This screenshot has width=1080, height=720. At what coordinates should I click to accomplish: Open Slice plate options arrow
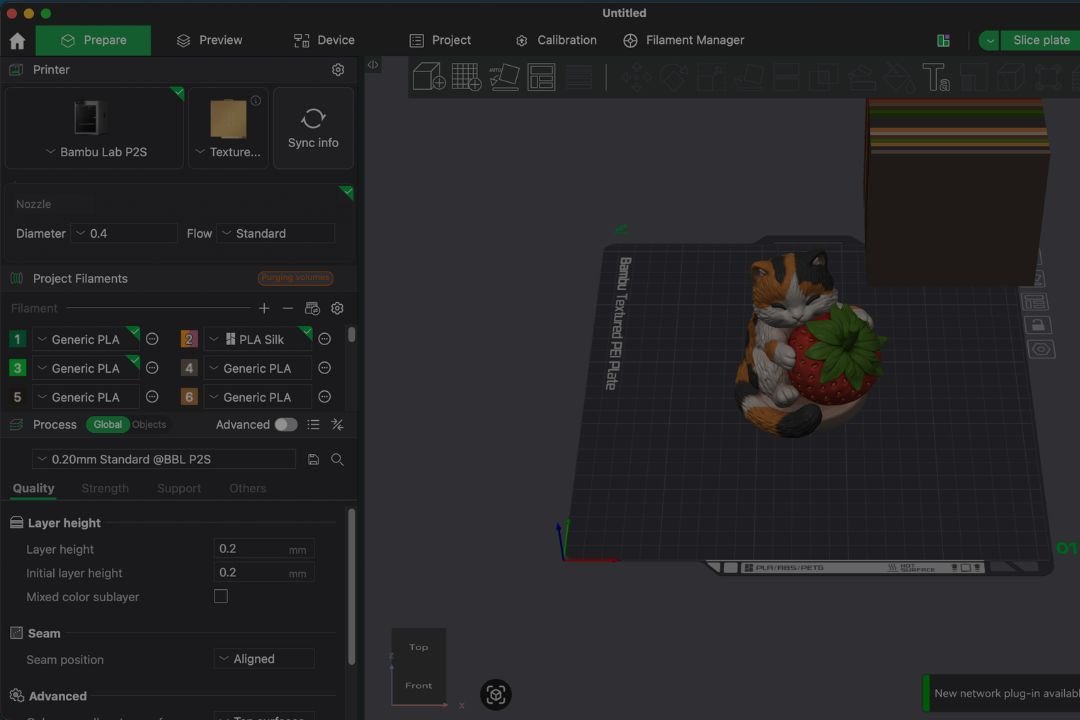[x=989, y=41]
